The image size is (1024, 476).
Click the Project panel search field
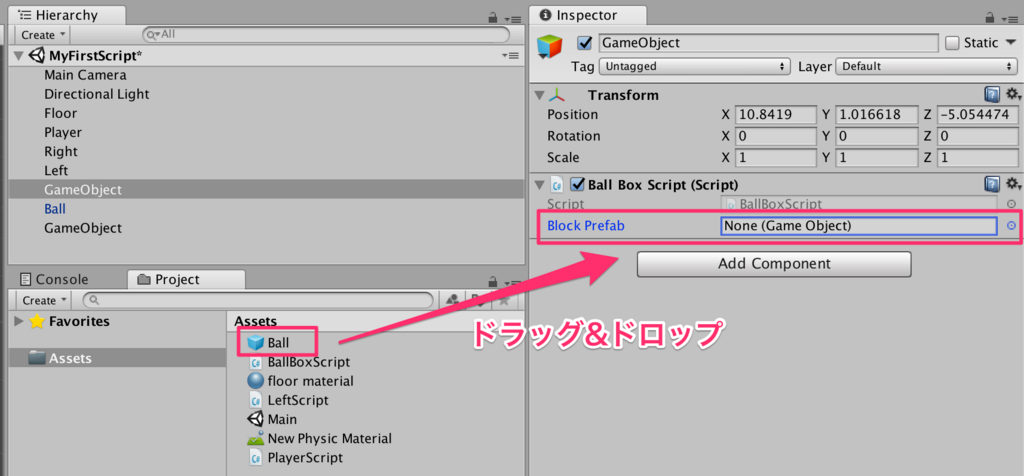(258, 300)
